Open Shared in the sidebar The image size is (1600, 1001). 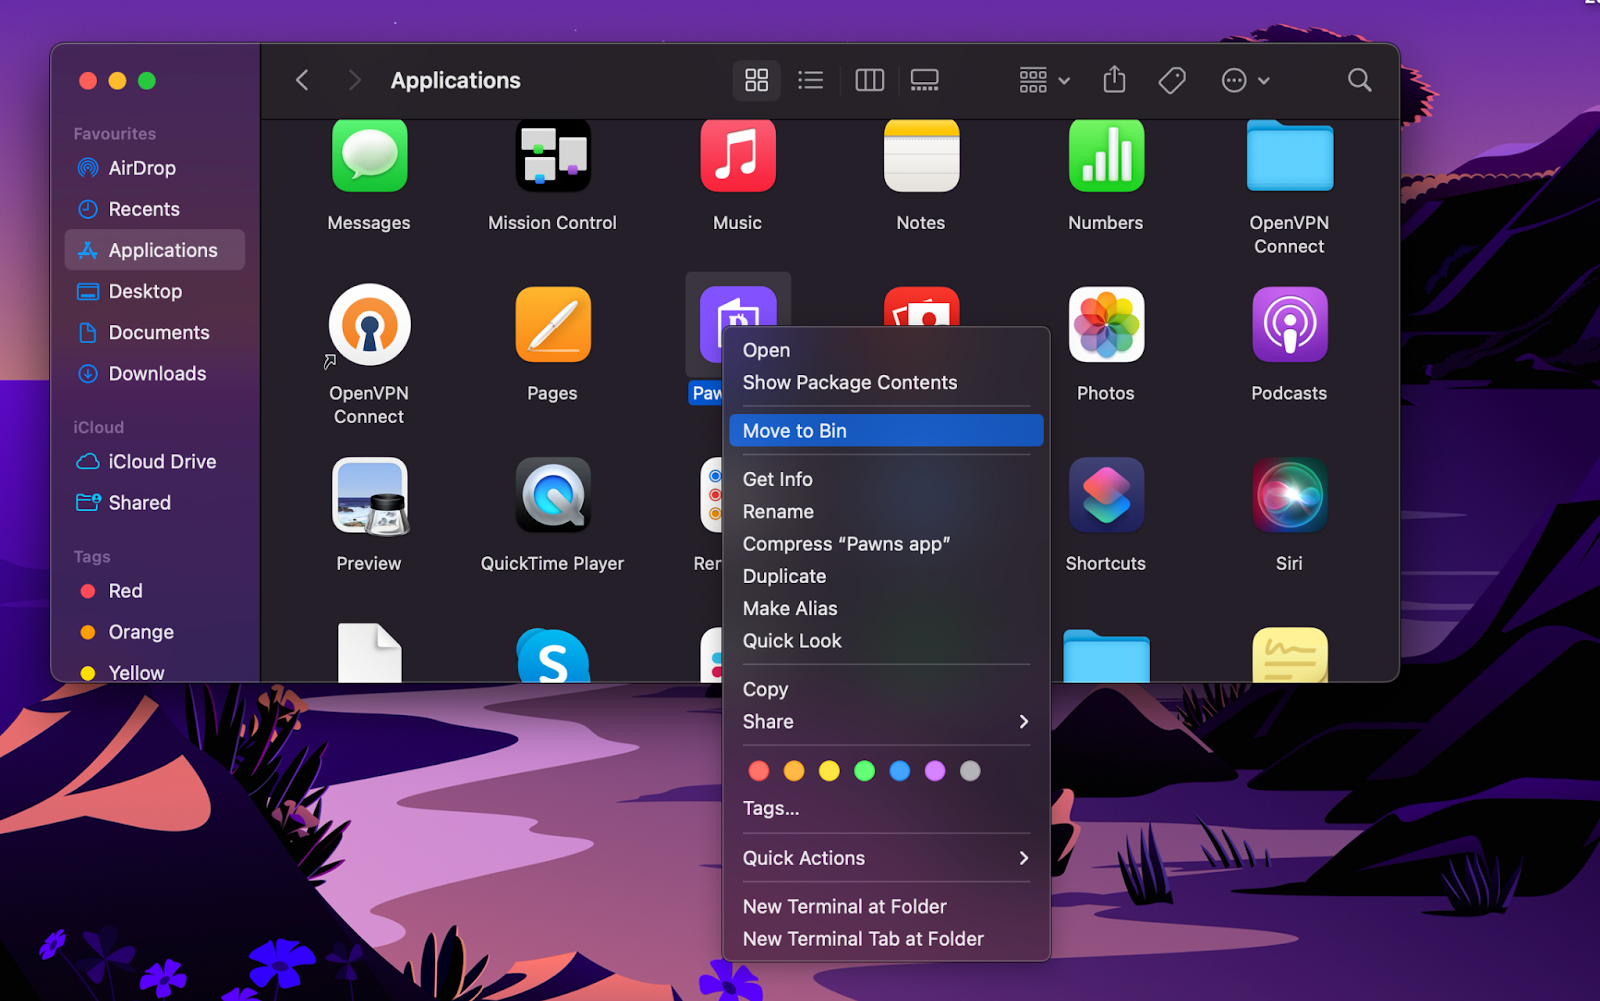tap(155, 503)
